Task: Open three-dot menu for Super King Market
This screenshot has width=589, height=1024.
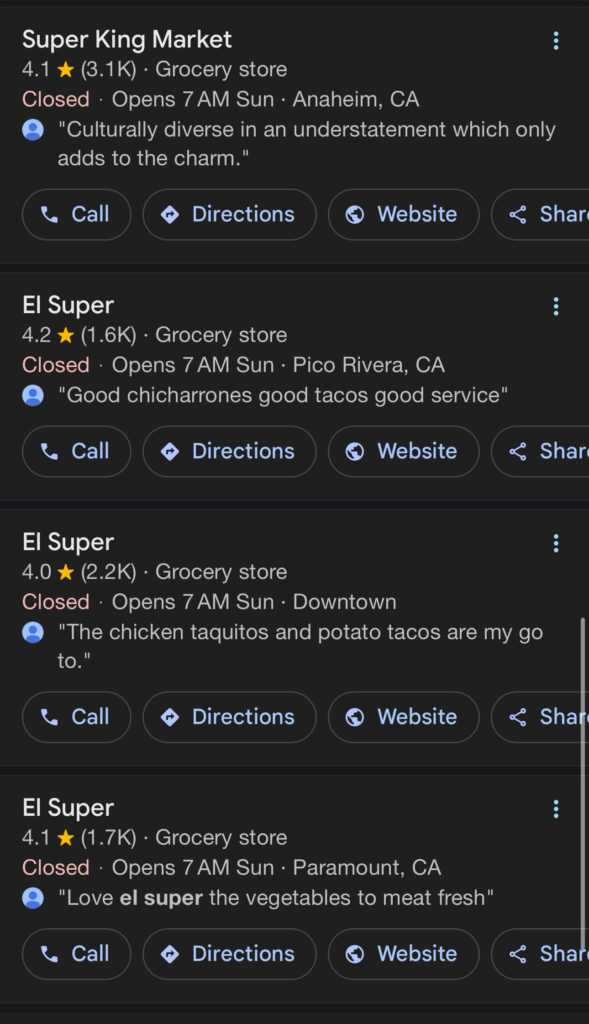Action: (556, 40)
